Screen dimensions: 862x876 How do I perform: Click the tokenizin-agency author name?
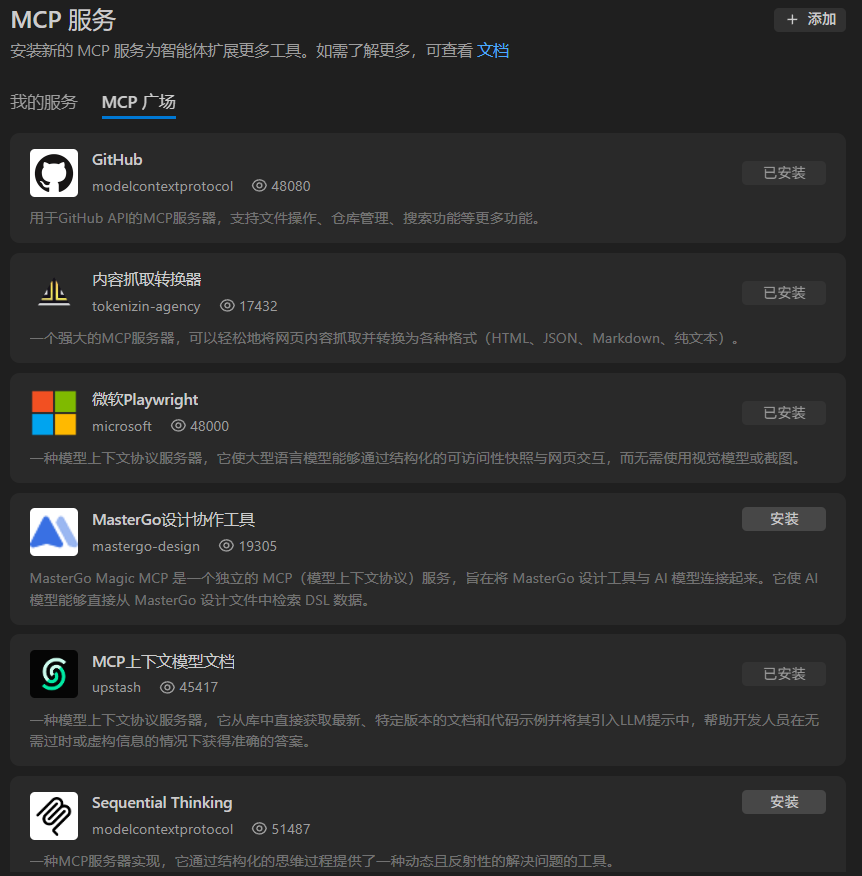146,306
